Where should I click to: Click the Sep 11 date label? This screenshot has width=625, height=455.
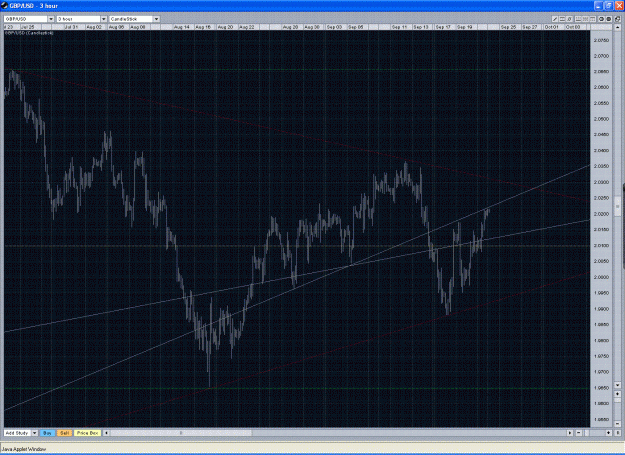tap(399, 27)
